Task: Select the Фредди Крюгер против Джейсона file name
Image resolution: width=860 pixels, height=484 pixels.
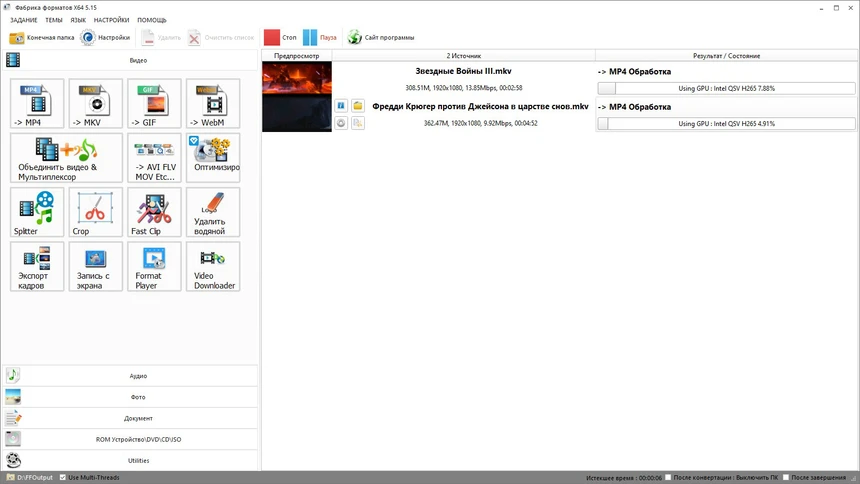Action: [480, 106]
